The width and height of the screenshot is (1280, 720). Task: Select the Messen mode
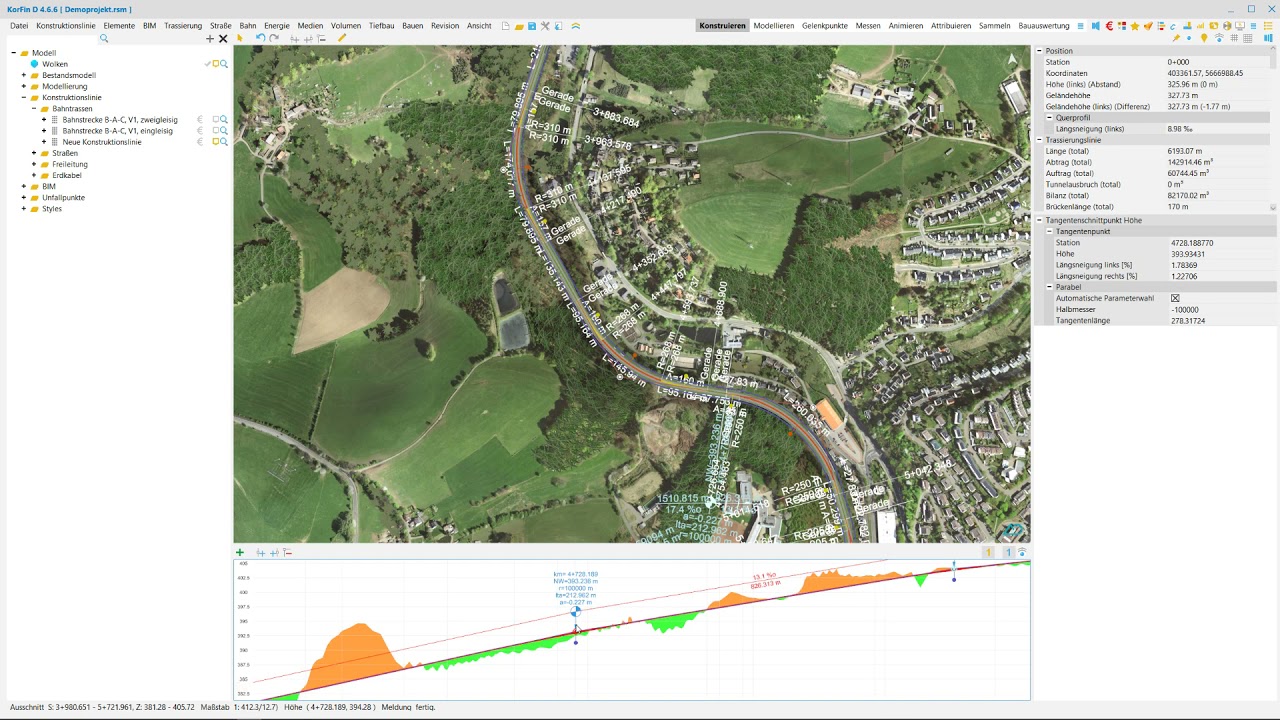868,26
